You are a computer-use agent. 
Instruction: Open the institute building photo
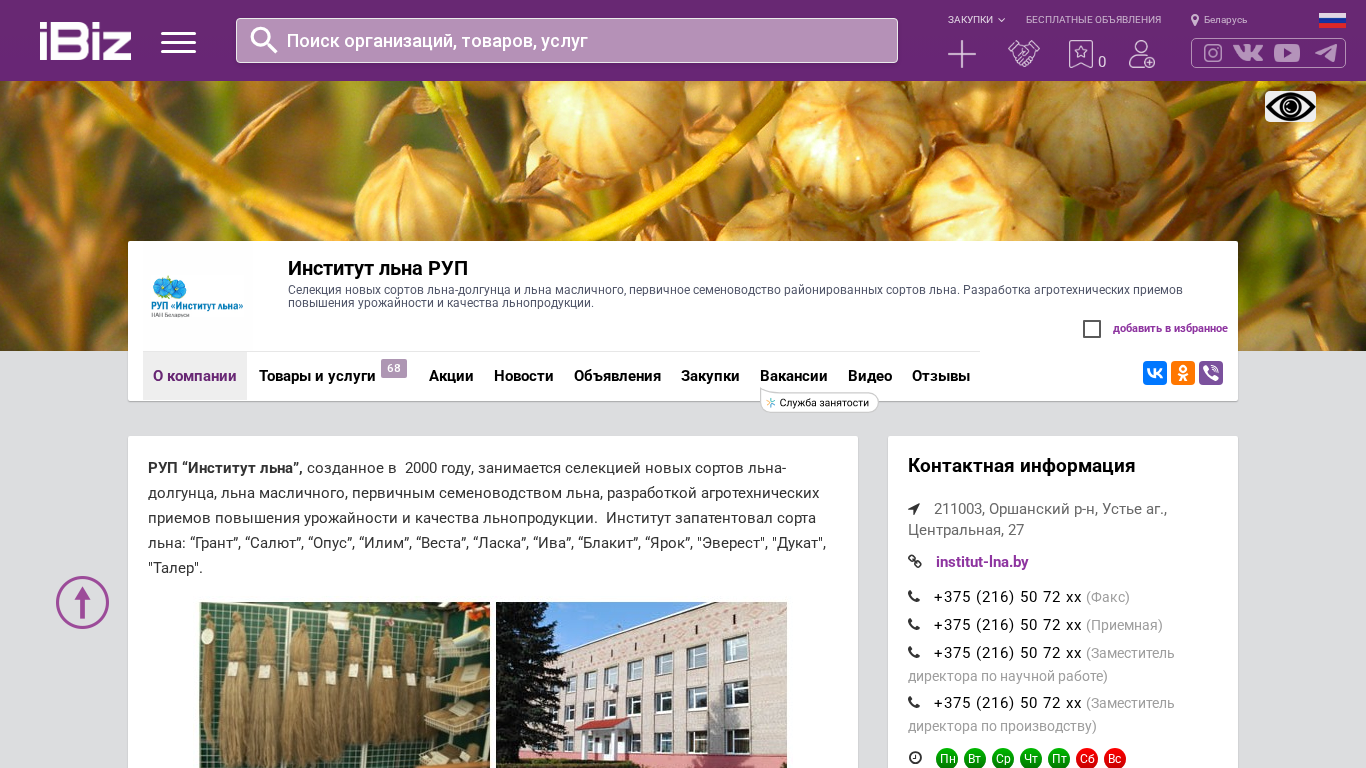pyautogui.click(x=641, y=685)
